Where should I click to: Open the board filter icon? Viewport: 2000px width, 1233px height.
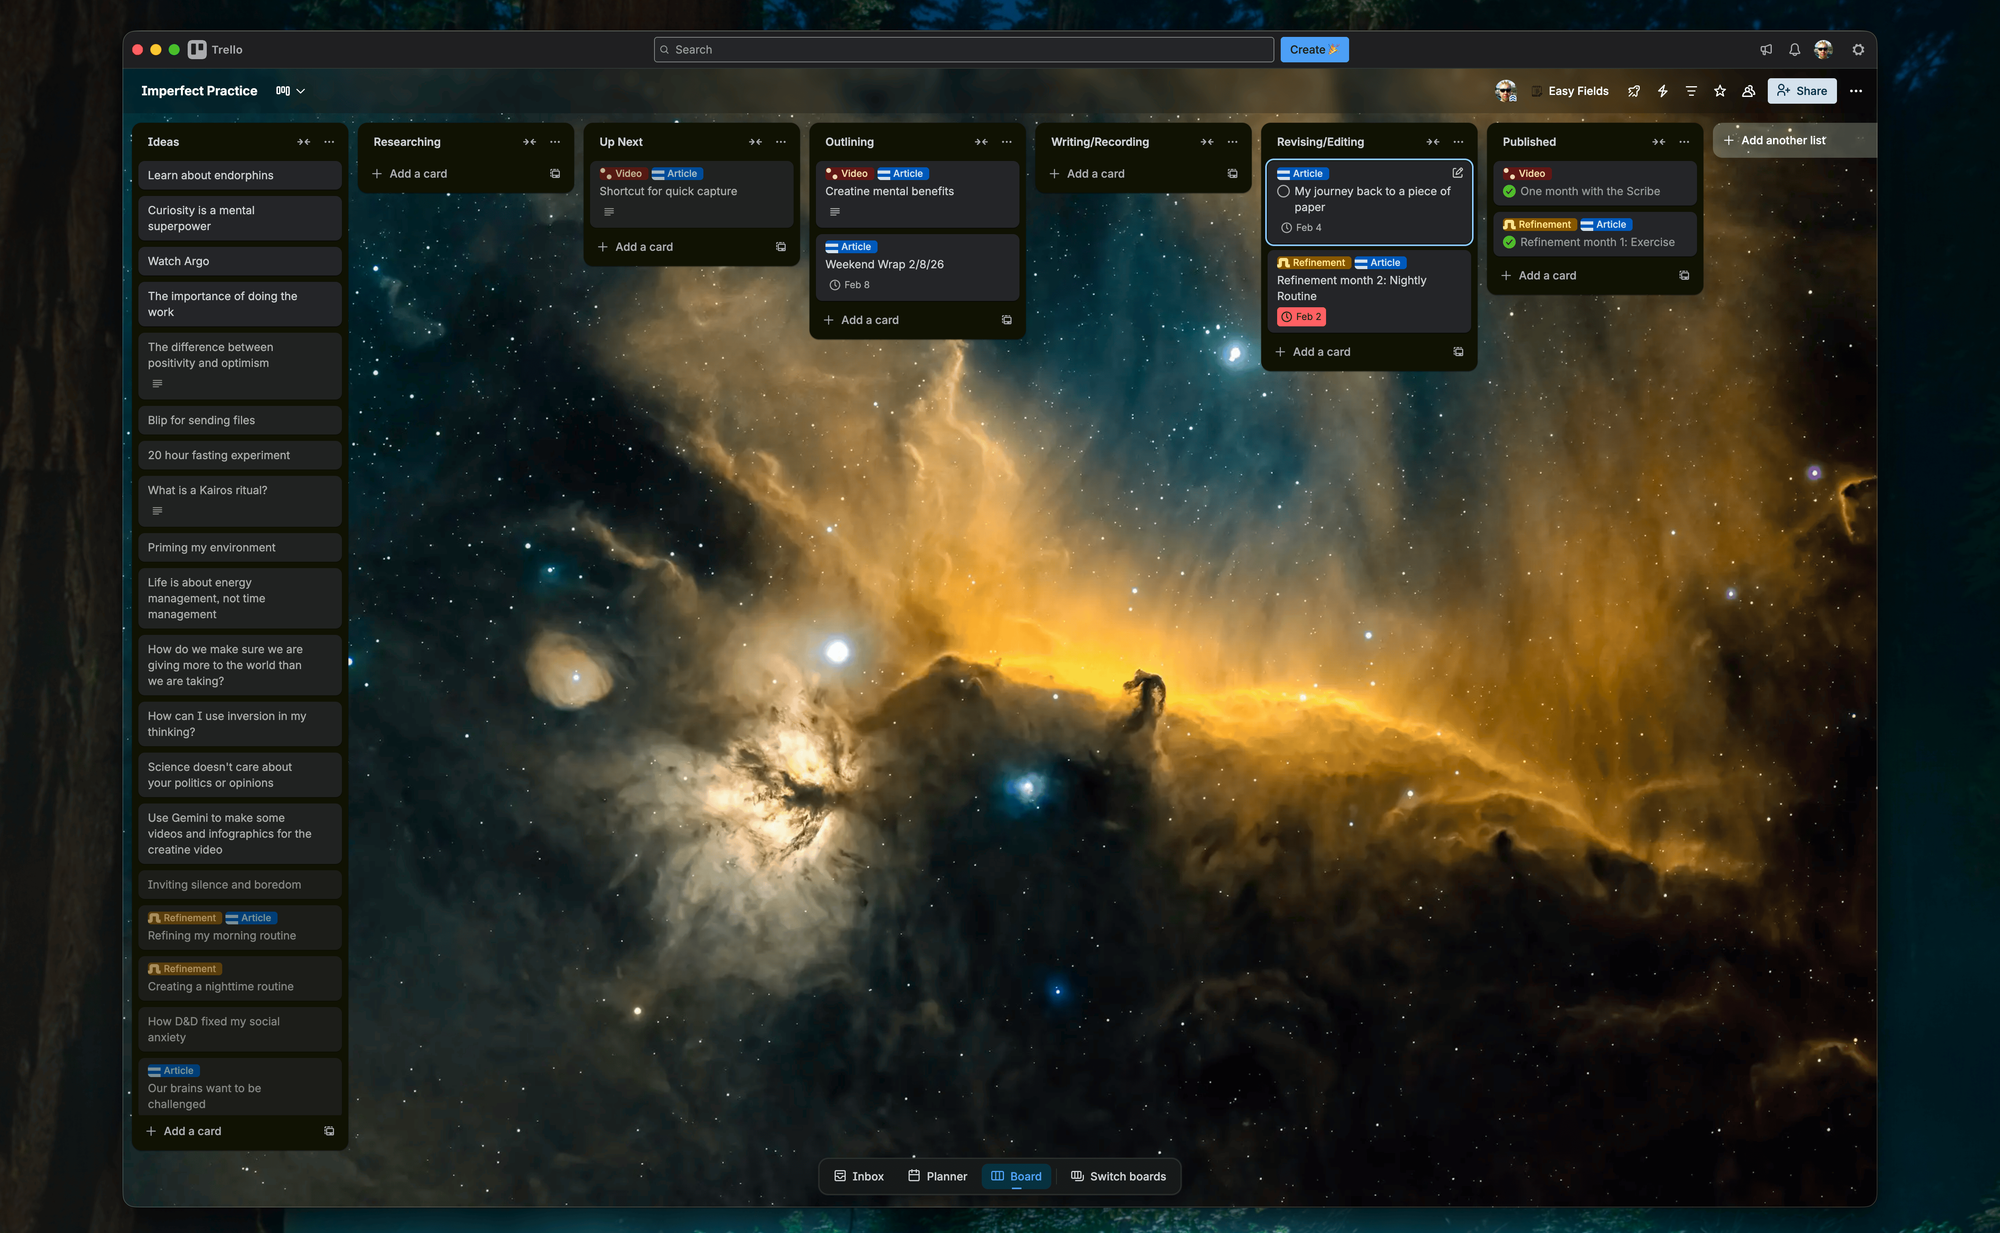click(1691, 91)
